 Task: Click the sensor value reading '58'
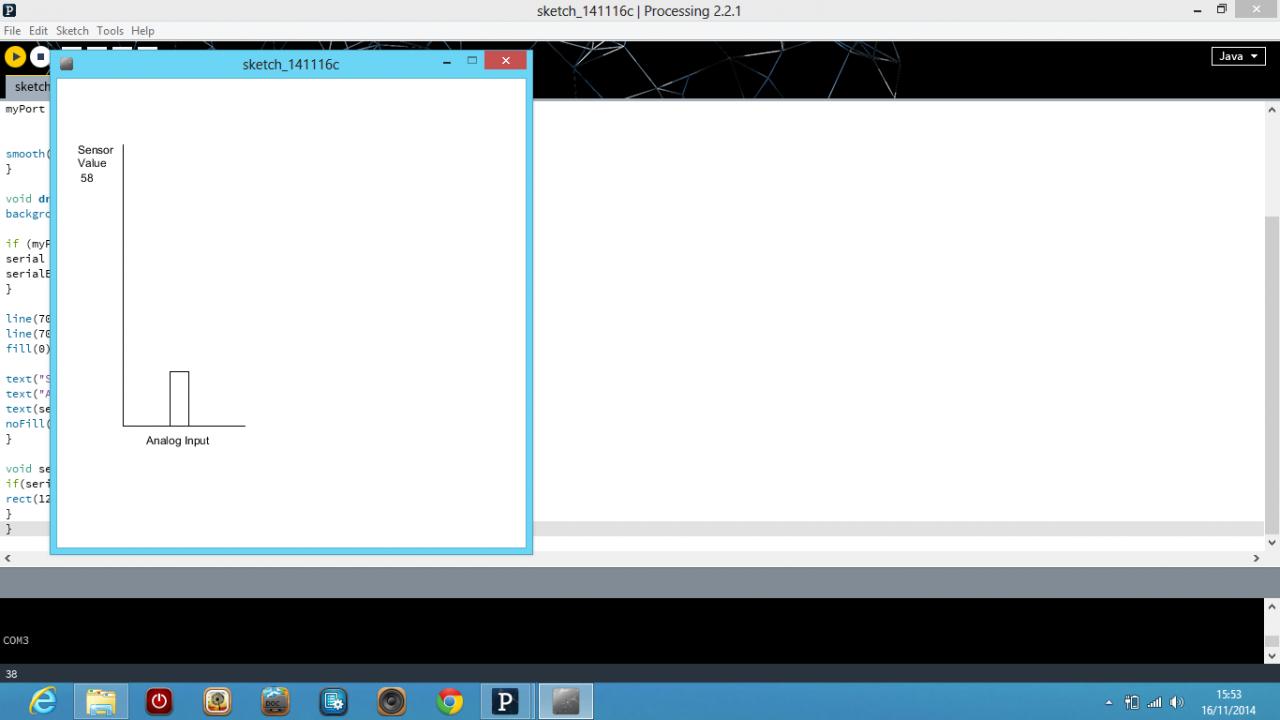click(87, 178)
